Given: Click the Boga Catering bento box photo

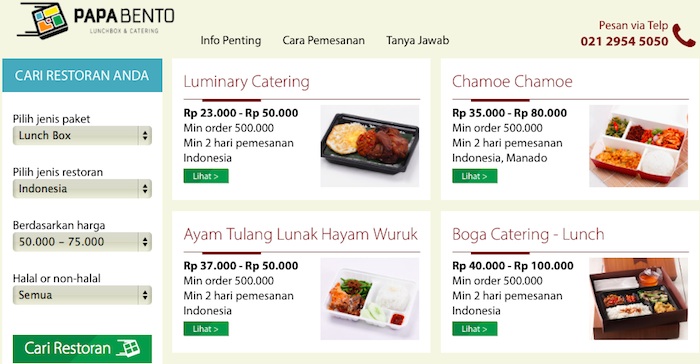Looking at the screenshot, I should 638,298.
